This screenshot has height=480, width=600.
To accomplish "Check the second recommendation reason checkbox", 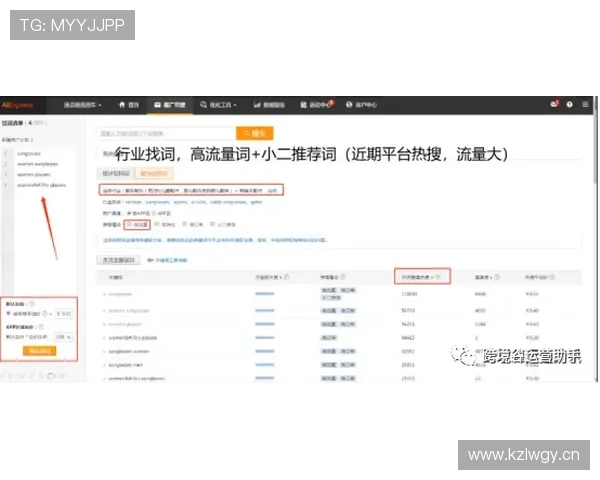I will pyautogui.click(x=157, y=224).
